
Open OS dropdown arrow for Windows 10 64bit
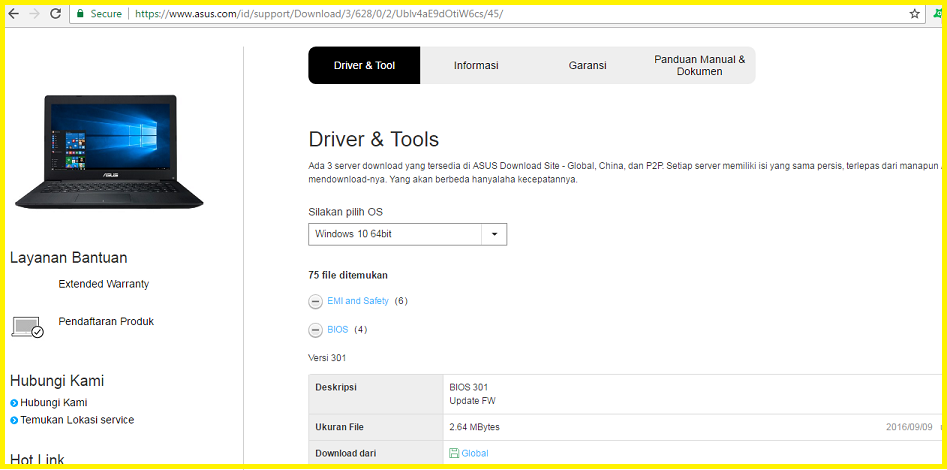(x=494, y=234)
